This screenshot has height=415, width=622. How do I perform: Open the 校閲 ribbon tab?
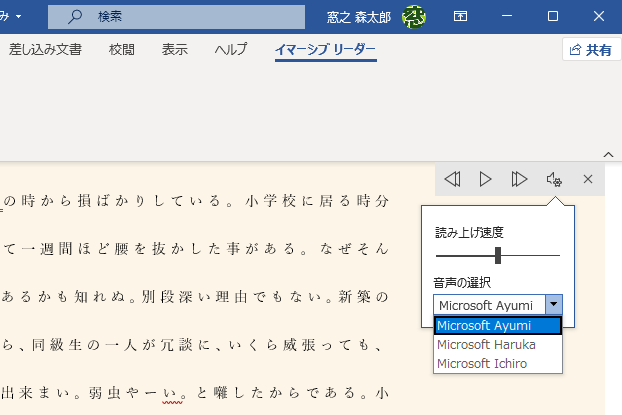pyautogui.click(x=122, y=50)
